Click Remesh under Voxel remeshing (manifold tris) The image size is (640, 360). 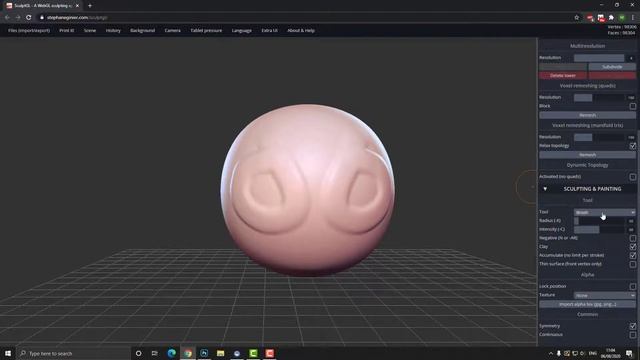coord(587,155)
